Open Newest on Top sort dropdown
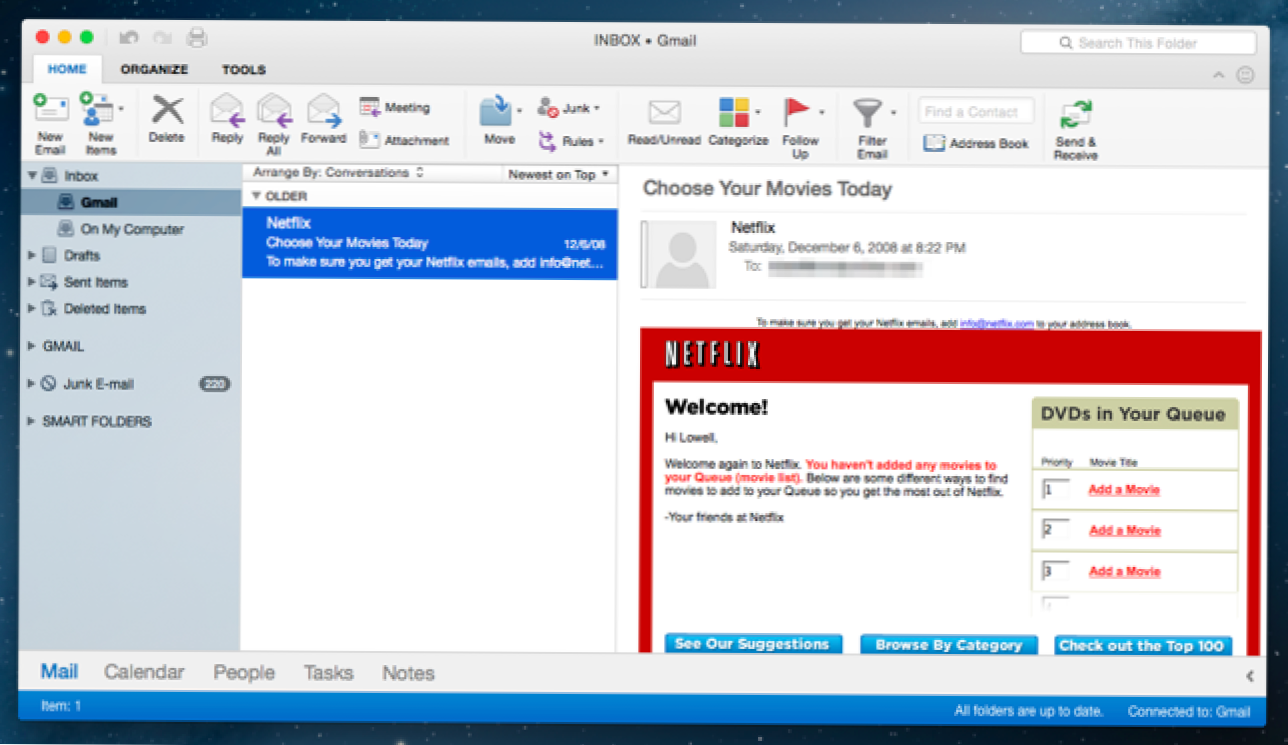 [x=559, y=174]
